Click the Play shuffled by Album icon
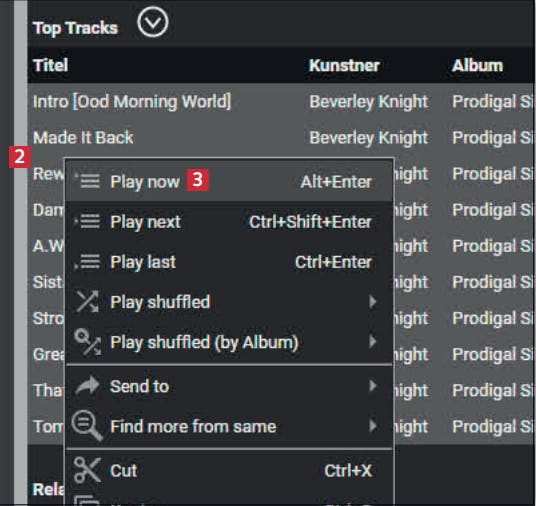Viewport: 536px width, 506px height. click(88, 342)
